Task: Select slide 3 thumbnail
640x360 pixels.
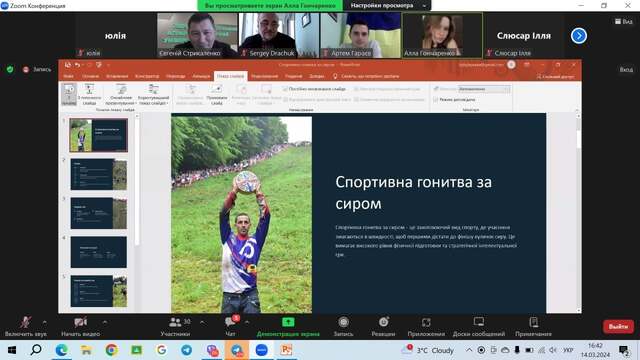Action: [x=98, y=213]
